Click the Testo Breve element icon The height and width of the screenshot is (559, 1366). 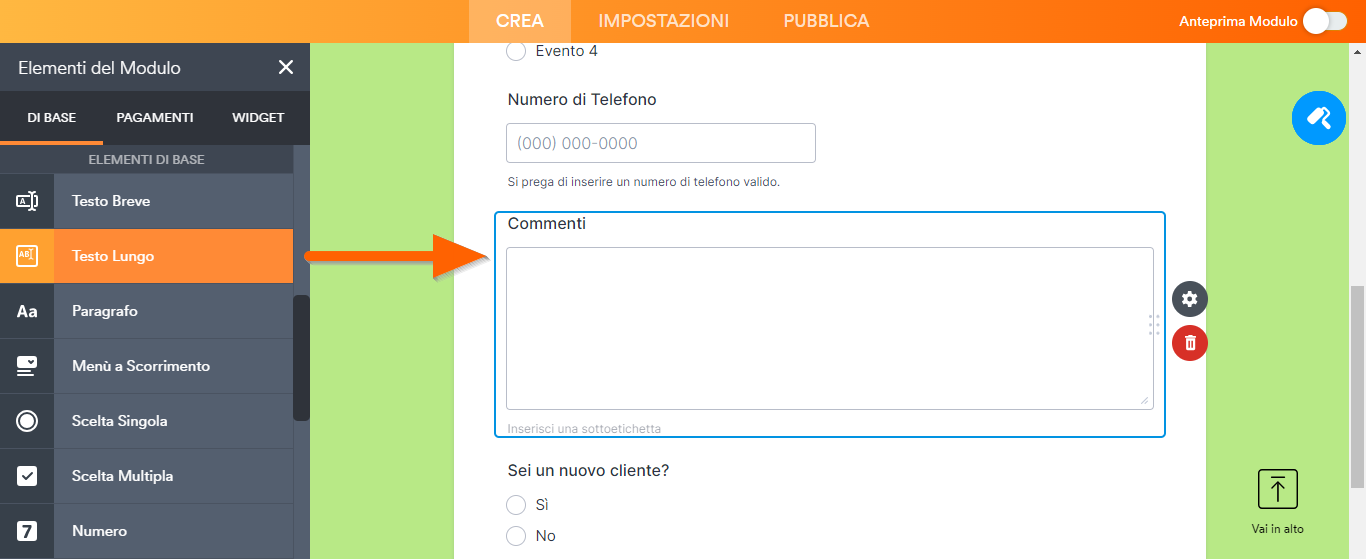27,201
